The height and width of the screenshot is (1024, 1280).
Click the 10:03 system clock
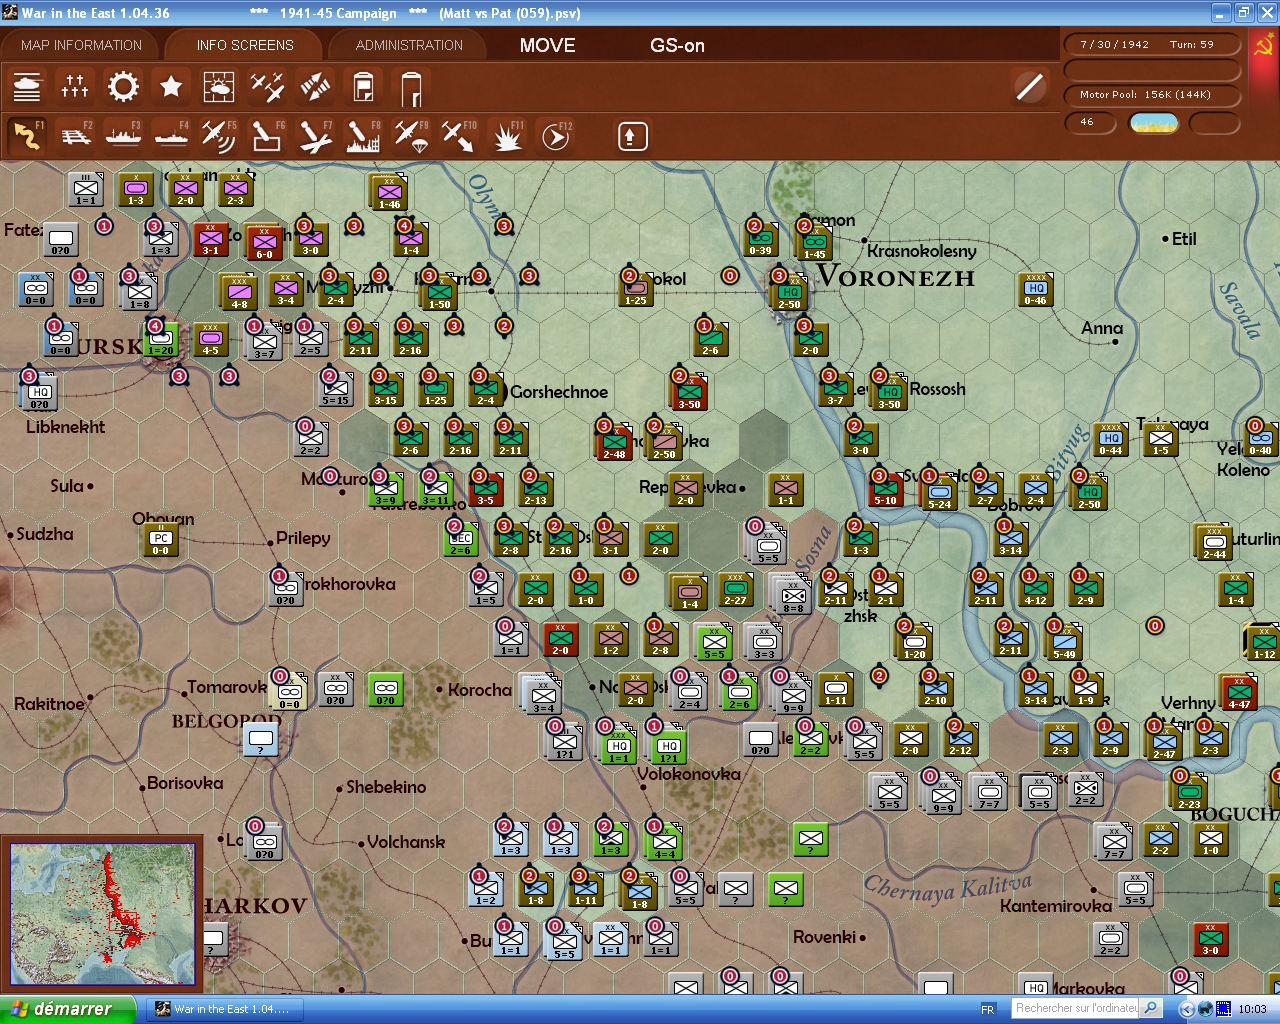[x=1252, y=1009]
